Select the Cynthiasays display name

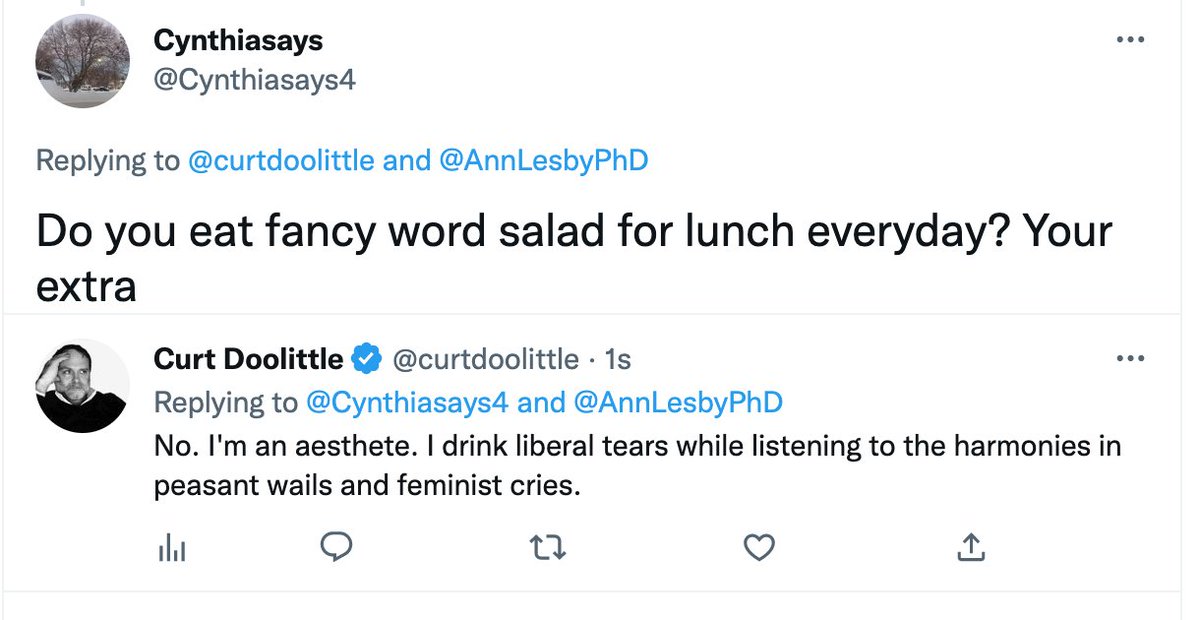[x=236, y=40]
